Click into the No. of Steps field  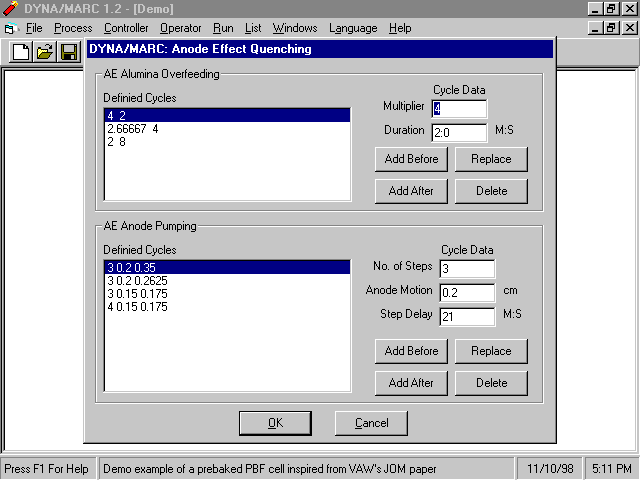(467, 269)
